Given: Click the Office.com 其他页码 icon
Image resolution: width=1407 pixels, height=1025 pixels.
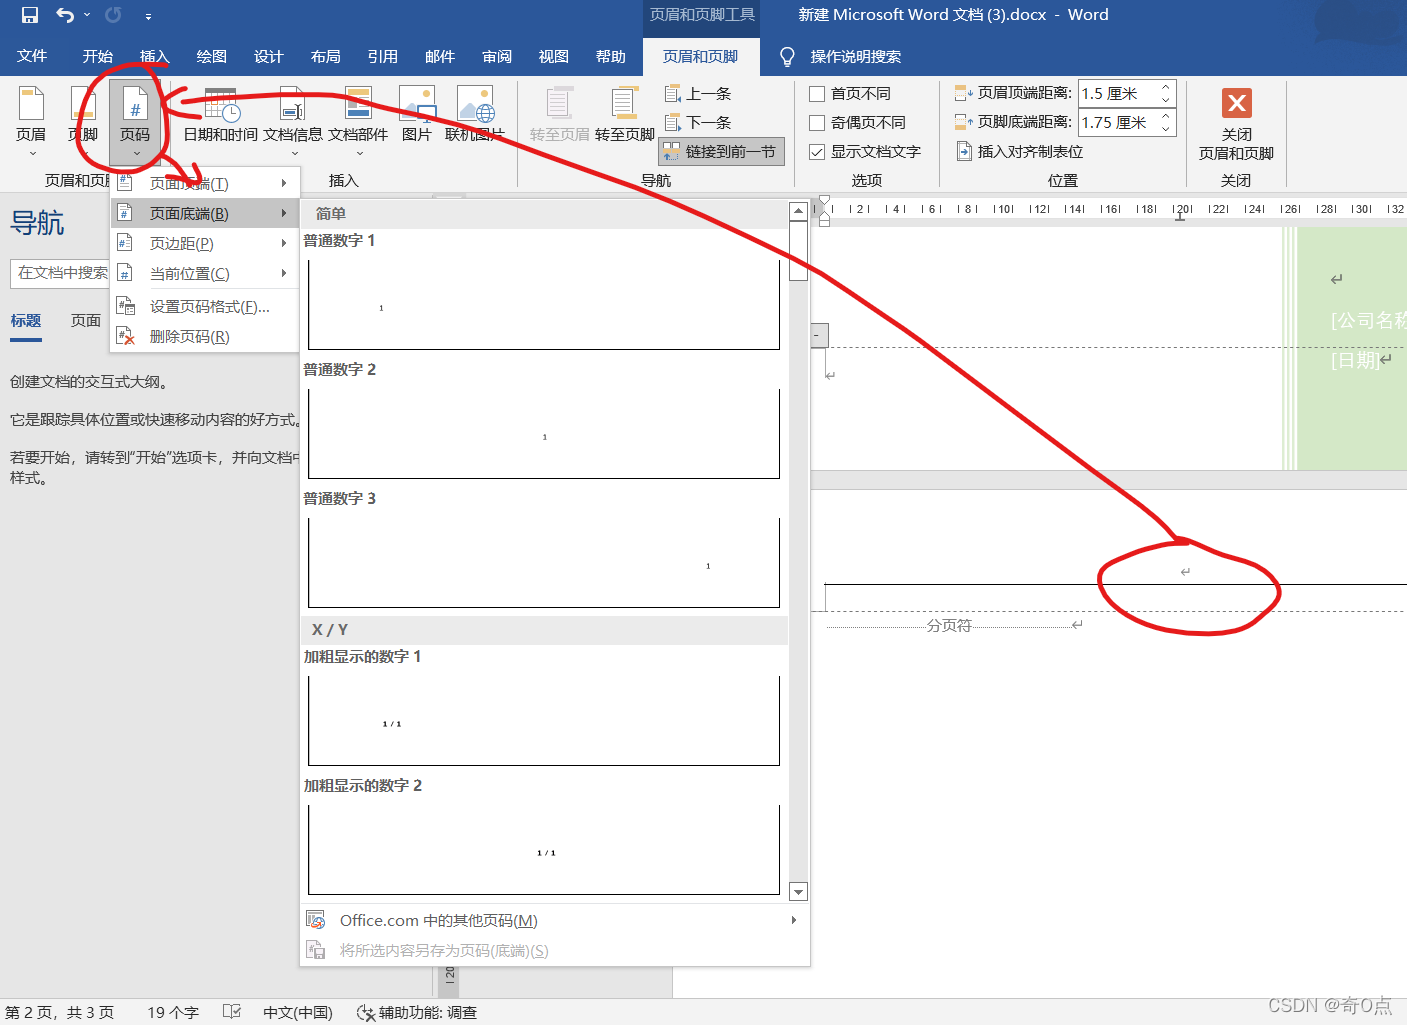Looking at the screenshot, I should click(316, 921).
